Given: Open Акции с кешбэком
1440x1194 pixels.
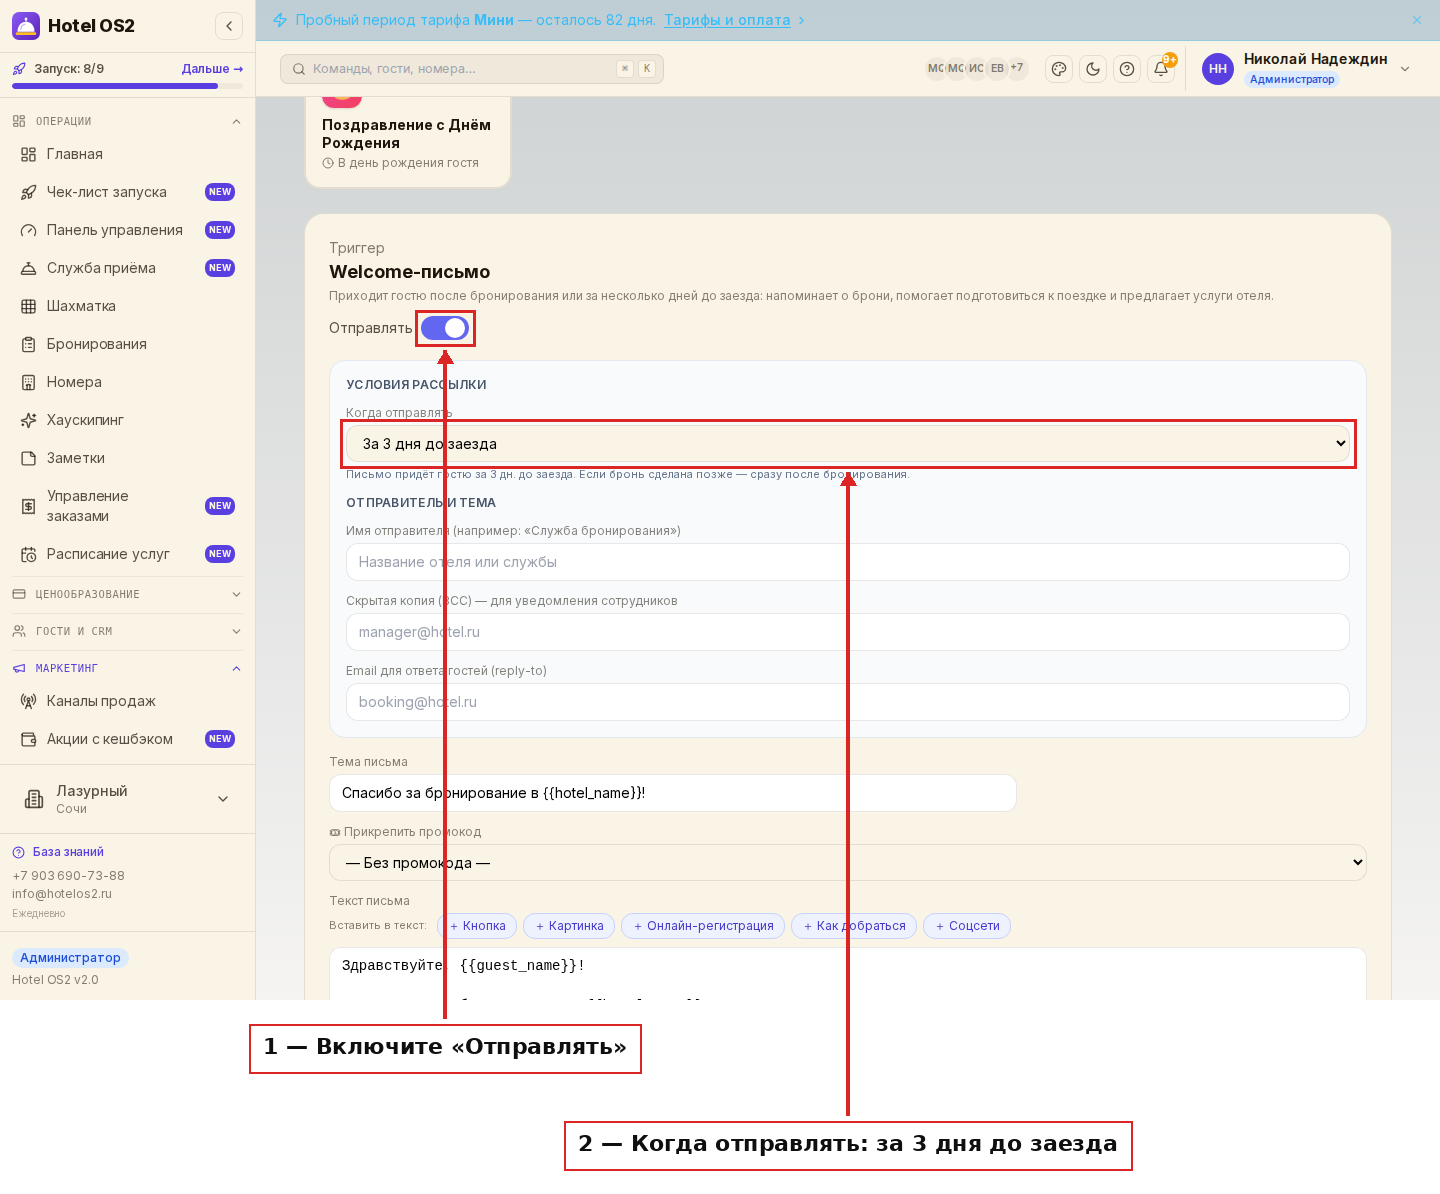Looking at the screenshot, I should [x=128, y=739].
